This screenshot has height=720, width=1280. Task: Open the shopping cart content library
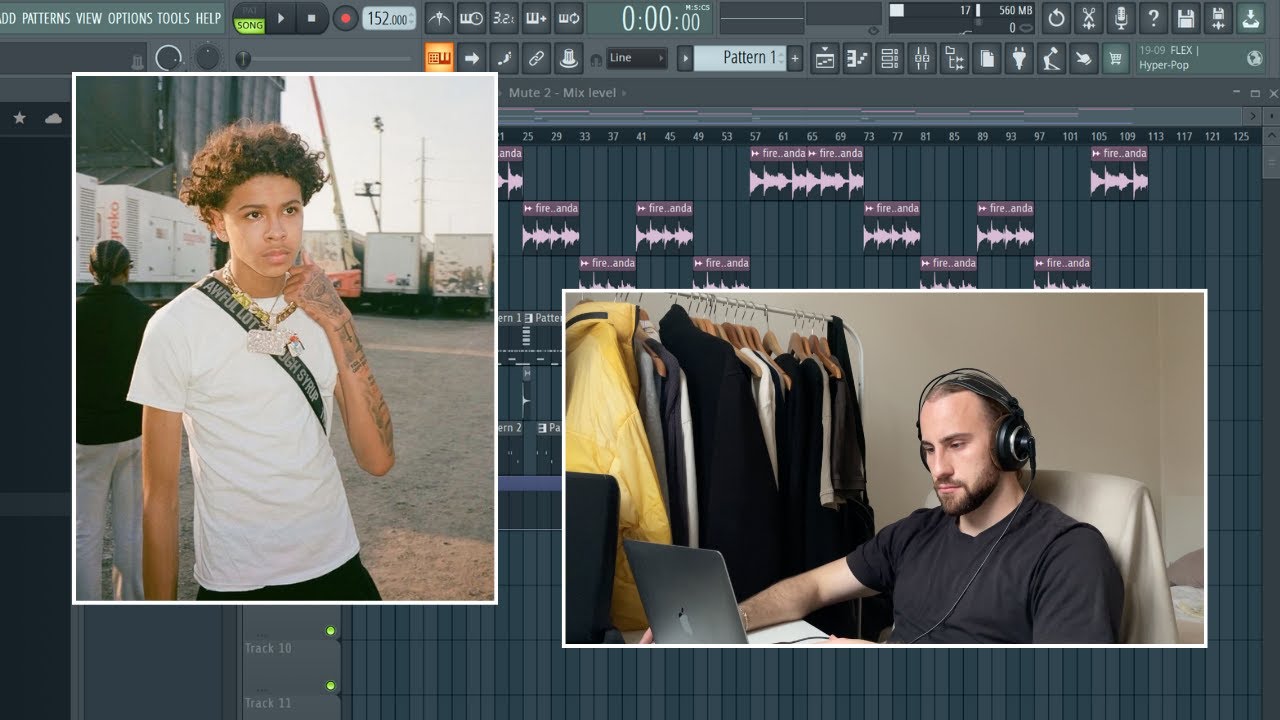pyautogui.click(x=1114, y=58)
